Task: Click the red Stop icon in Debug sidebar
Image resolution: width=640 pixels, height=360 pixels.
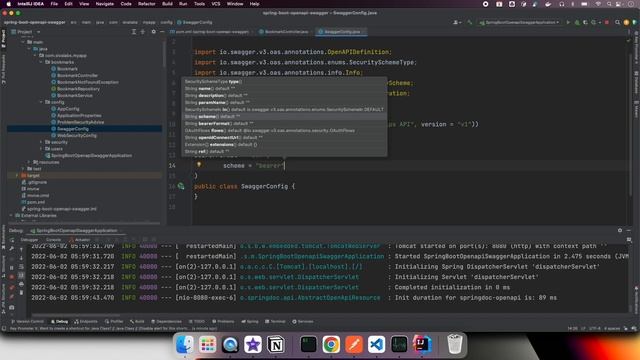Action: point(11,277)
